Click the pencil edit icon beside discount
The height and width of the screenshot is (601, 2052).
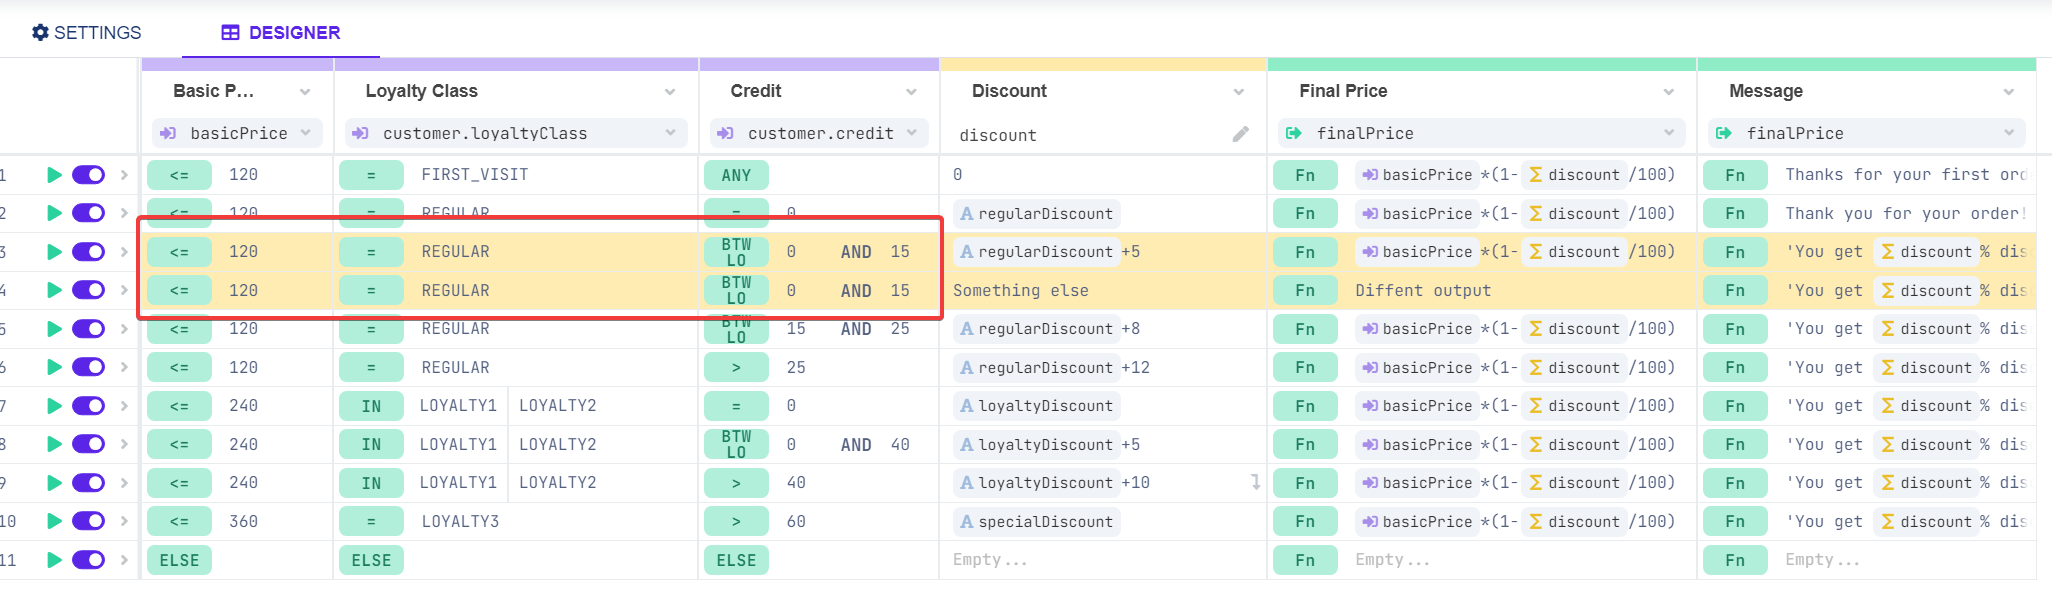(1240, 134)
